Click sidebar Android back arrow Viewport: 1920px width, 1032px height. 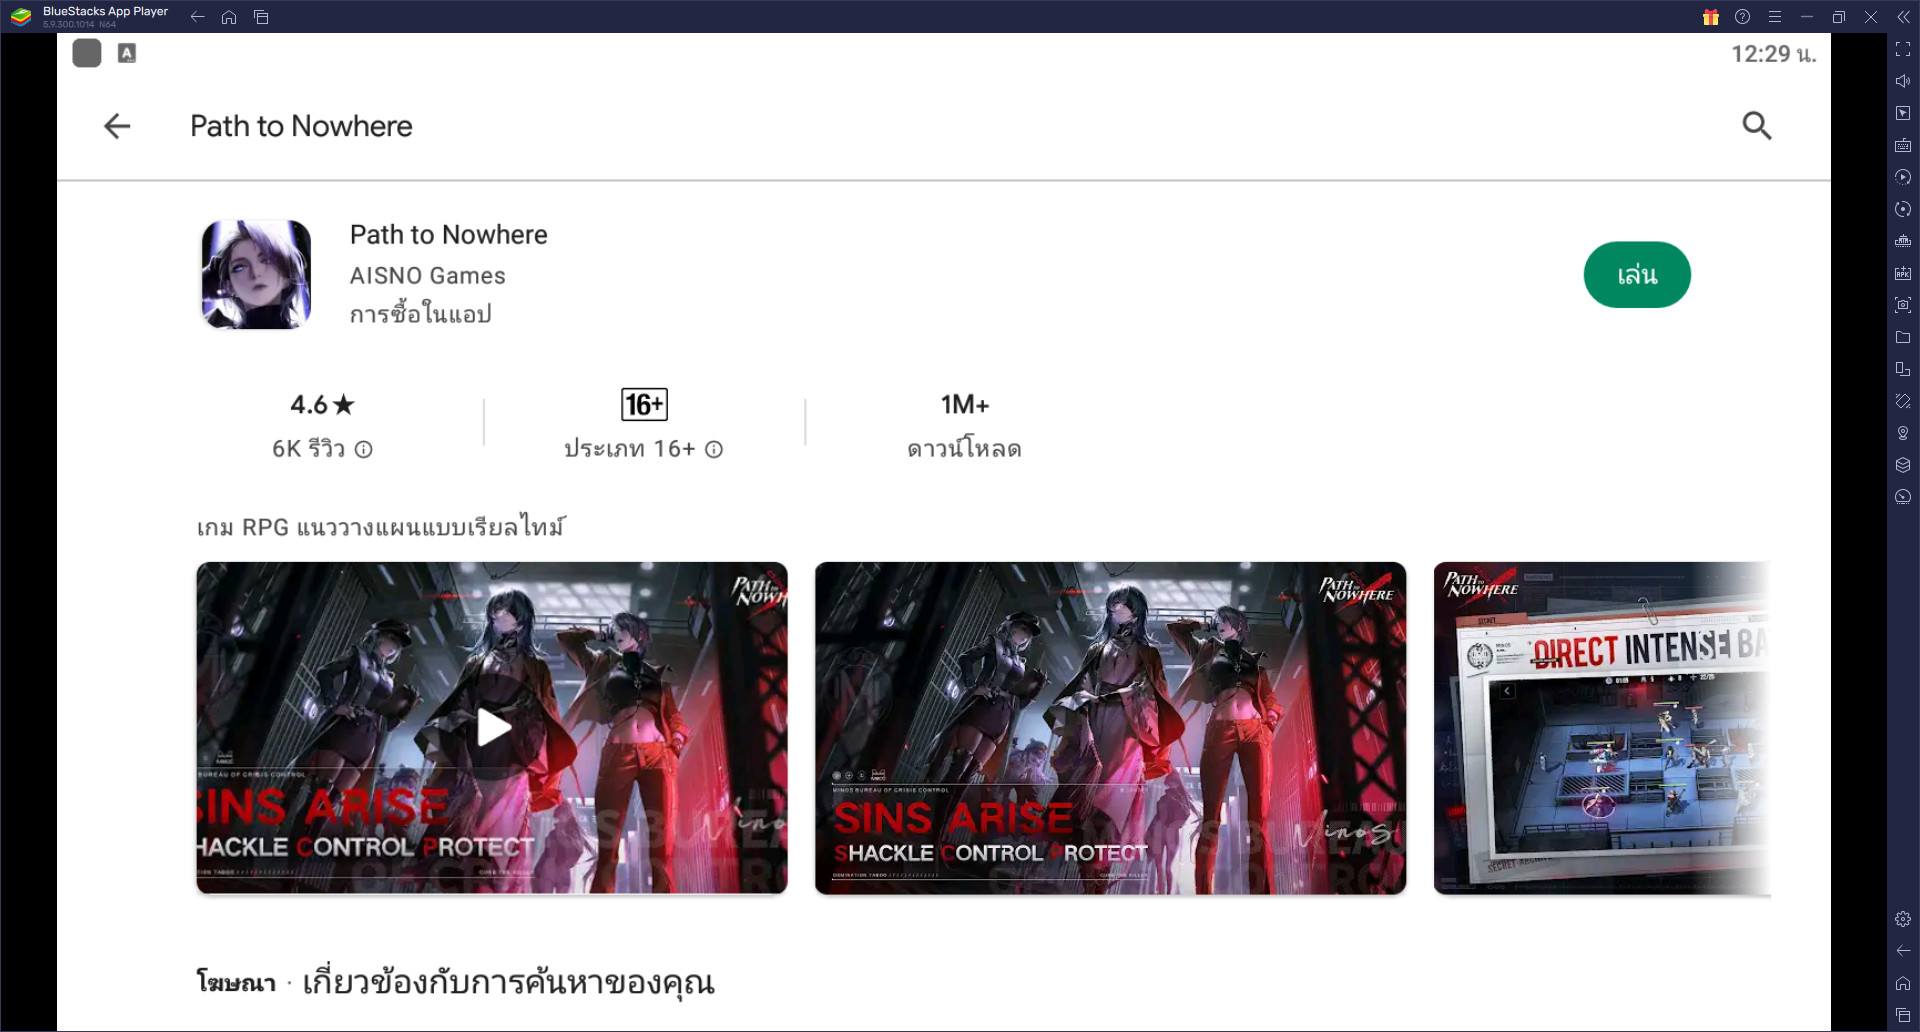[1903, 951]
